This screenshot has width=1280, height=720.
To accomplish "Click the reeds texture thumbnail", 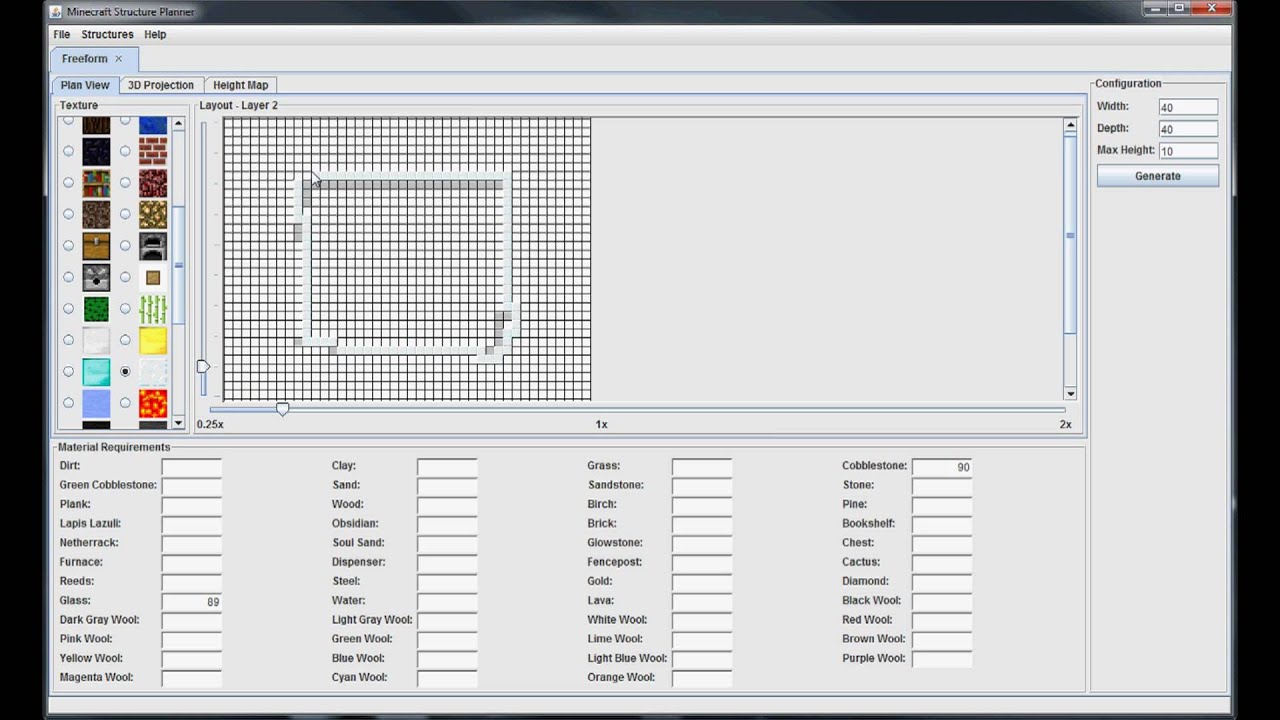I will [153, 309].
